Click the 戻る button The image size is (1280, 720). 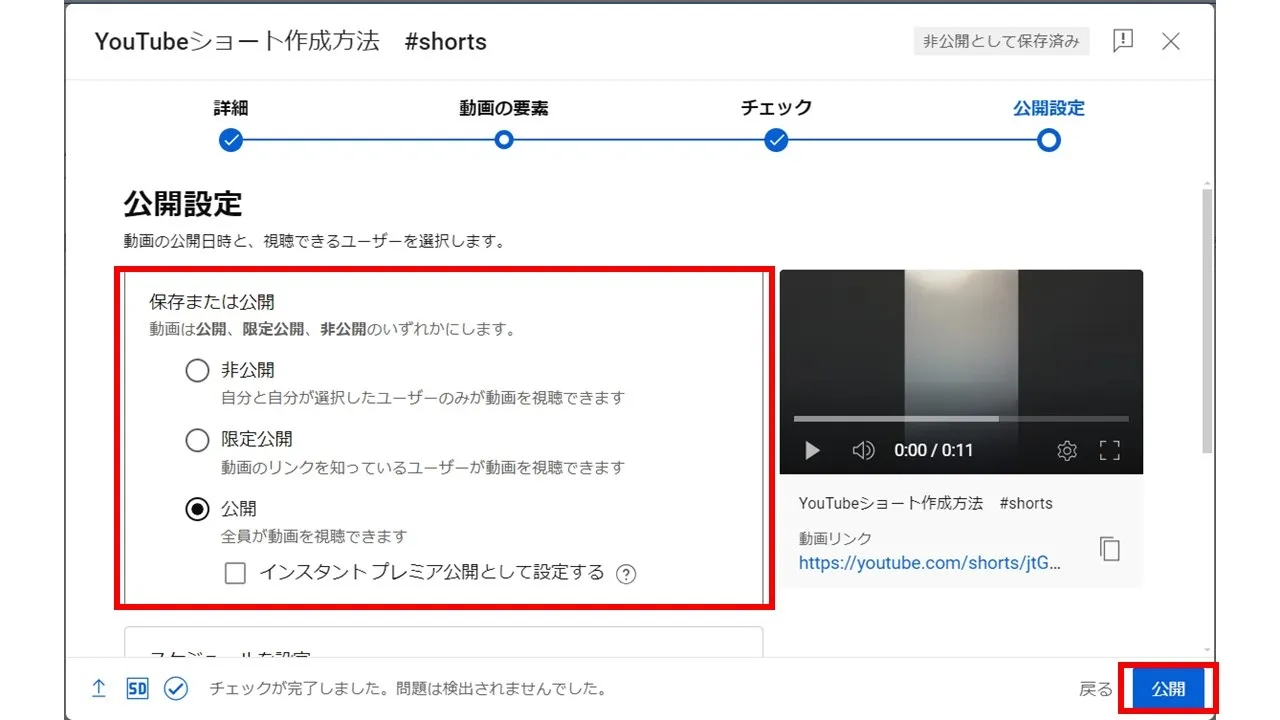[x=1096, y=689]
